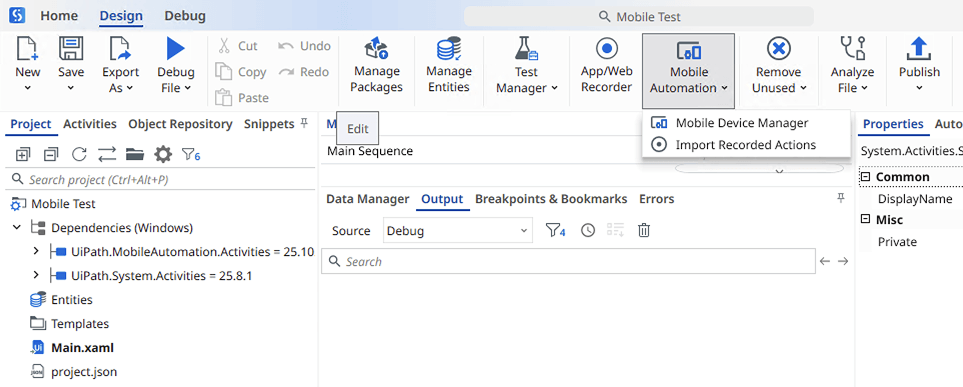Screen dimensions: 963x387
Task: Select Mobile Device Manager menu item
Action: pyautogui.click(x=745, y=123)
